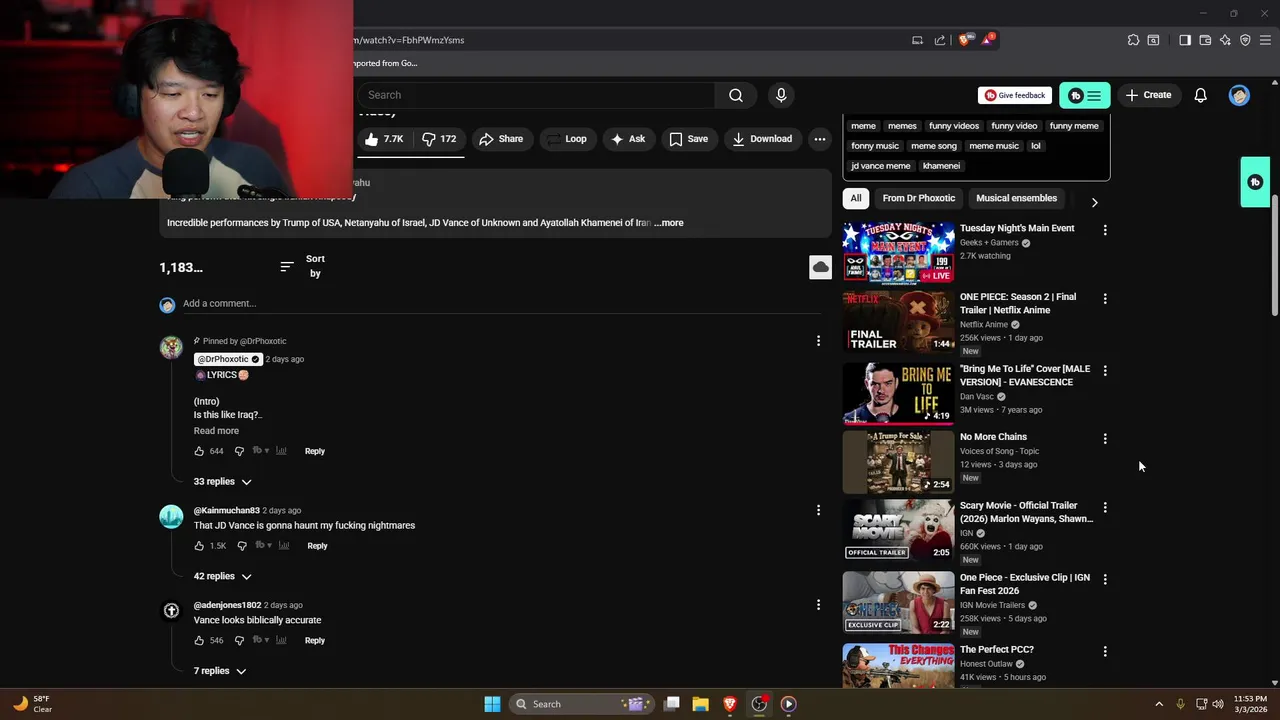
Task: Open ONE PIECE Season 2 trailer thumbnail
Action: pyautogui.click(x=898, y=322)
